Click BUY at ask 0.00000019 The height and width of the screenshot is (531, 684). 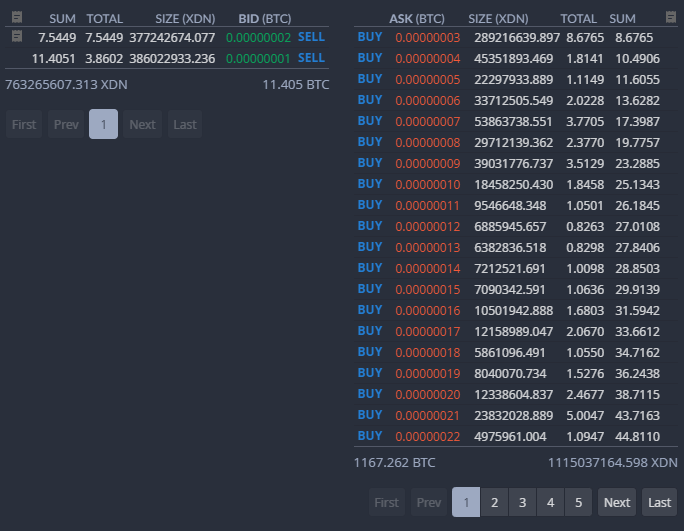click(x=370, y=373)
